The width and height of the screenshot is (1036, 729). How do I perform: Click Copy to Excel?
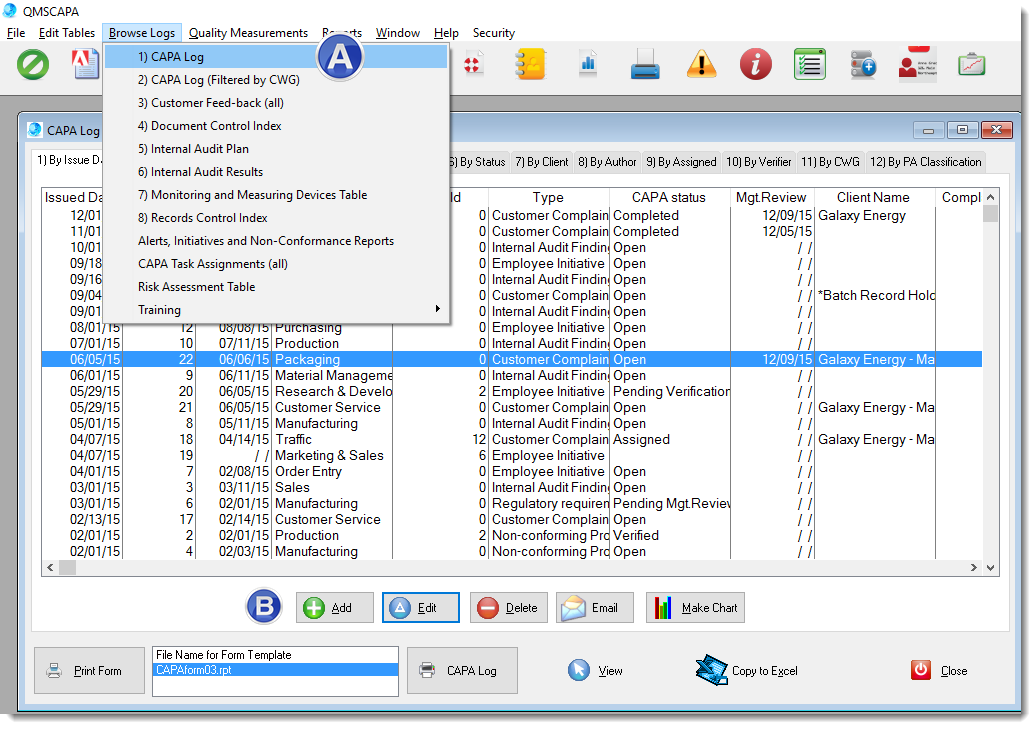(x=747, y=671)
